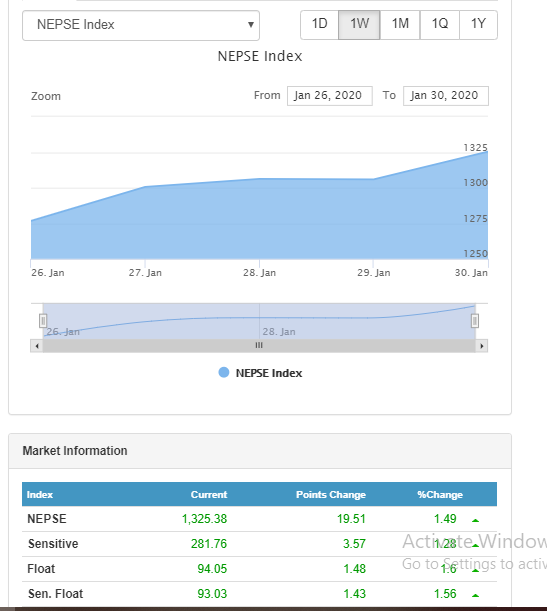The height and width of the screenshot is (611, 547).
Task: Grab the left navigator range handle
Action: 43,321
